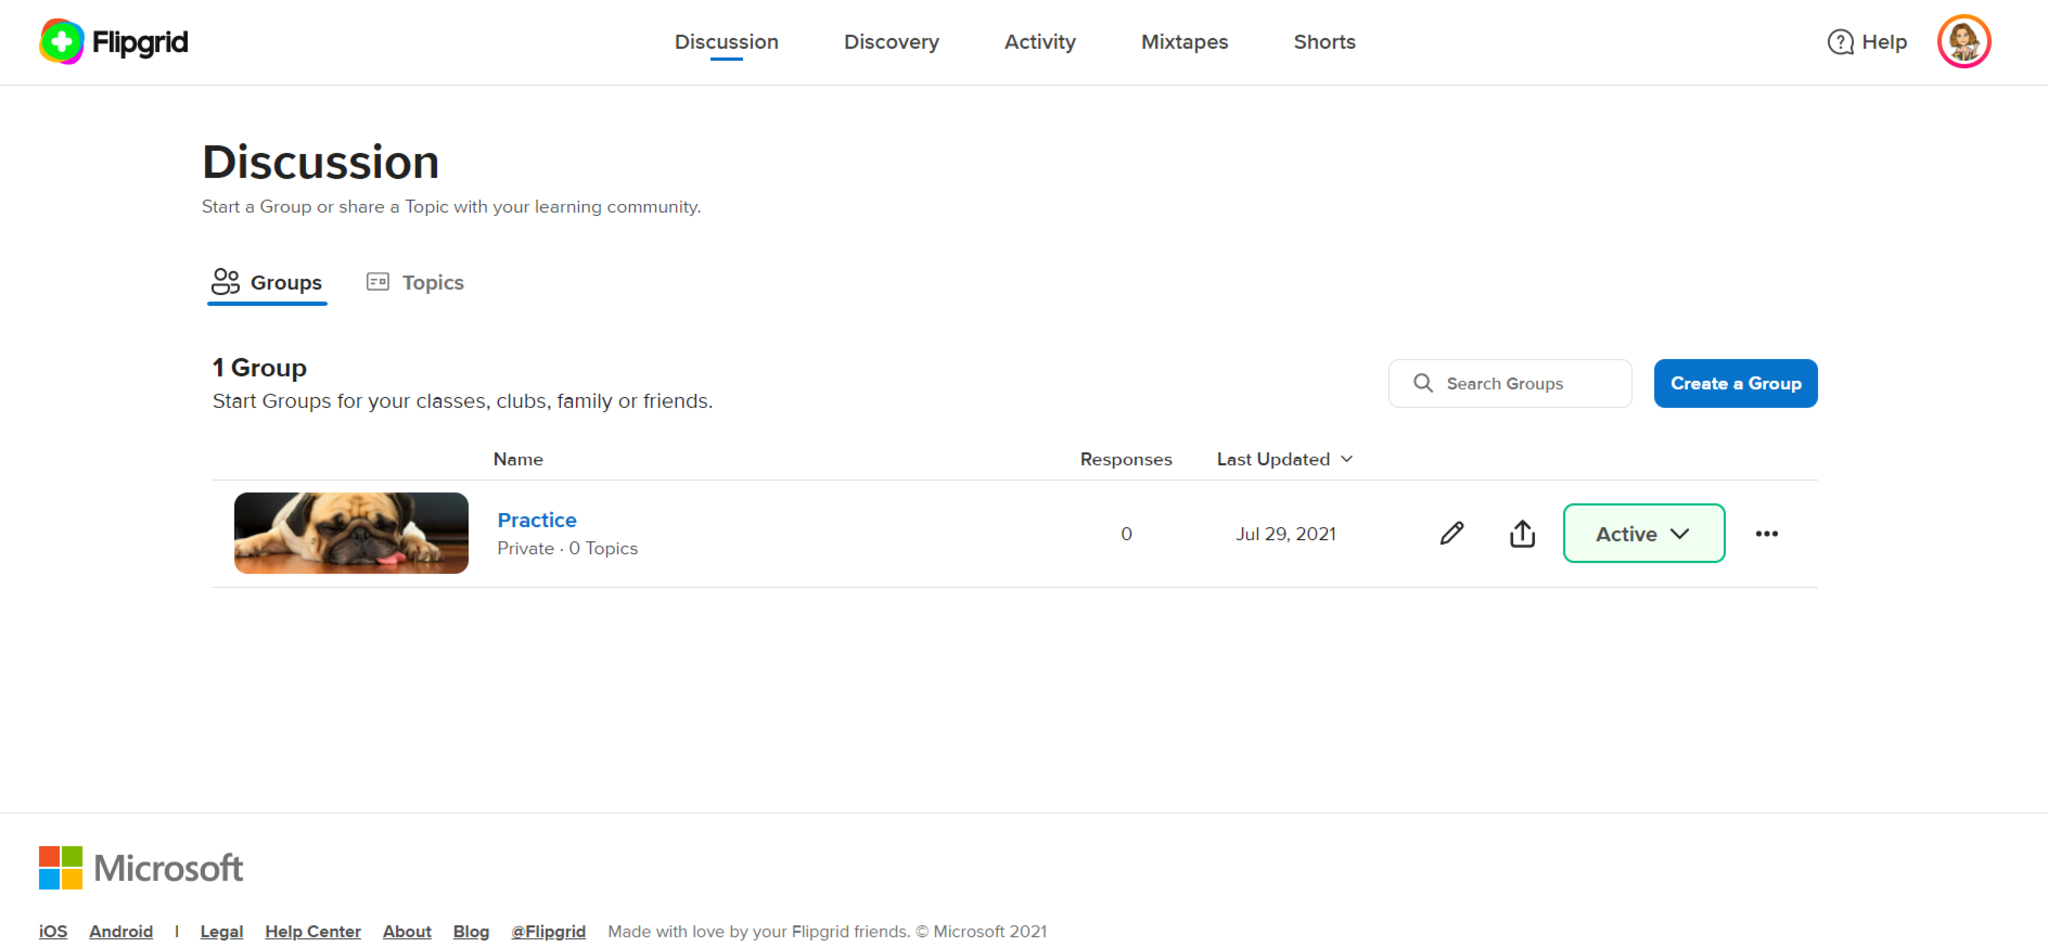Go to the Discovery navigation item
The width and height of the screenshot is (2048, 947).
[x=891, y=42]
